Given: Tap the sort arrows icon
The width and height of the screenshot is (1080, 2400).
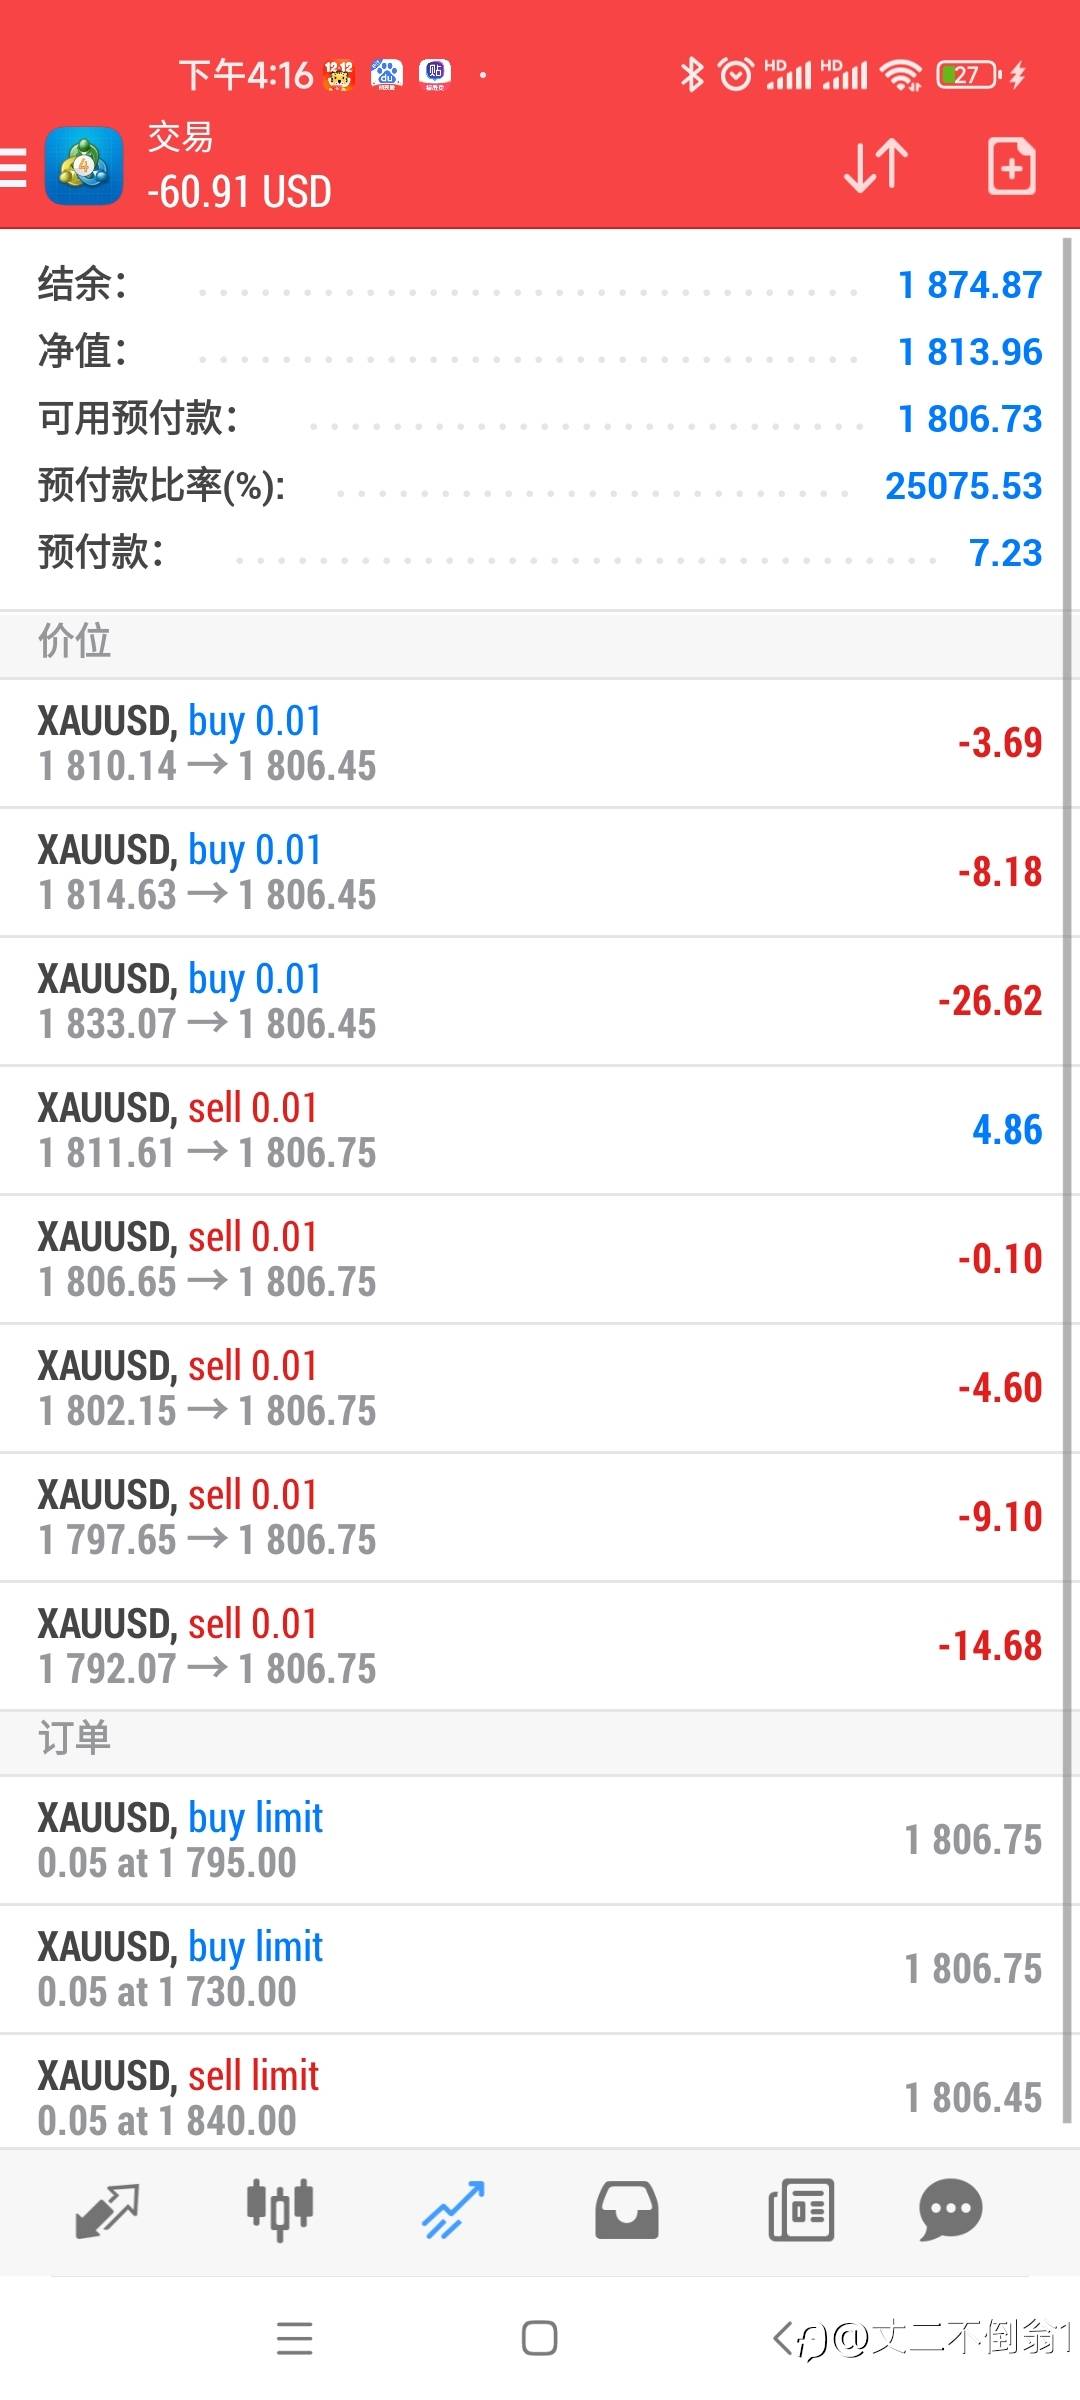Looking at the screenshot, I should click(876, 166).
